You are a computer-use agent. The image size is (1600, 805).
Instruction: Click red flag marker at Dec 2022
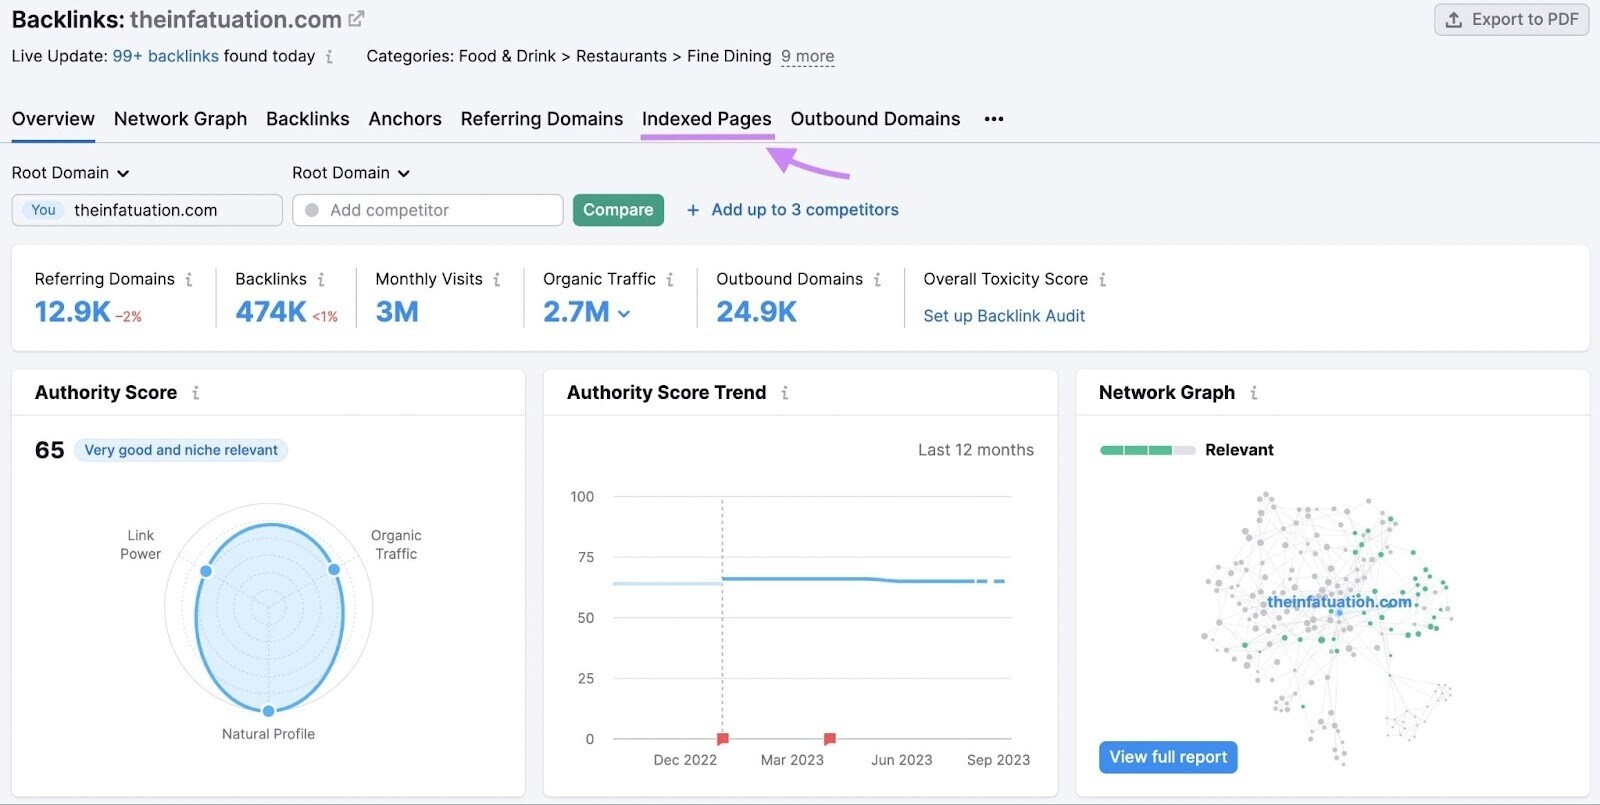pos(722,739)
